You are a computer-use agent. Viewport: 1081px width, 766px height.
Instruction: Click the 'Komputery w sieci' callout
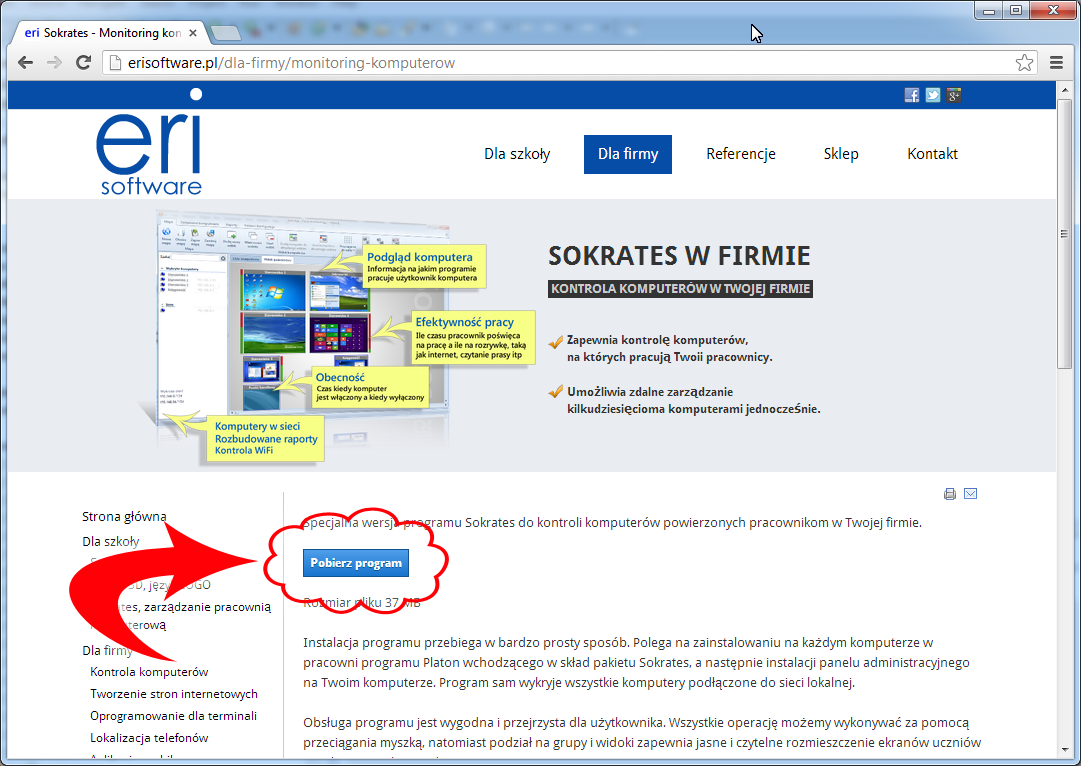click(x=265, y=438)
